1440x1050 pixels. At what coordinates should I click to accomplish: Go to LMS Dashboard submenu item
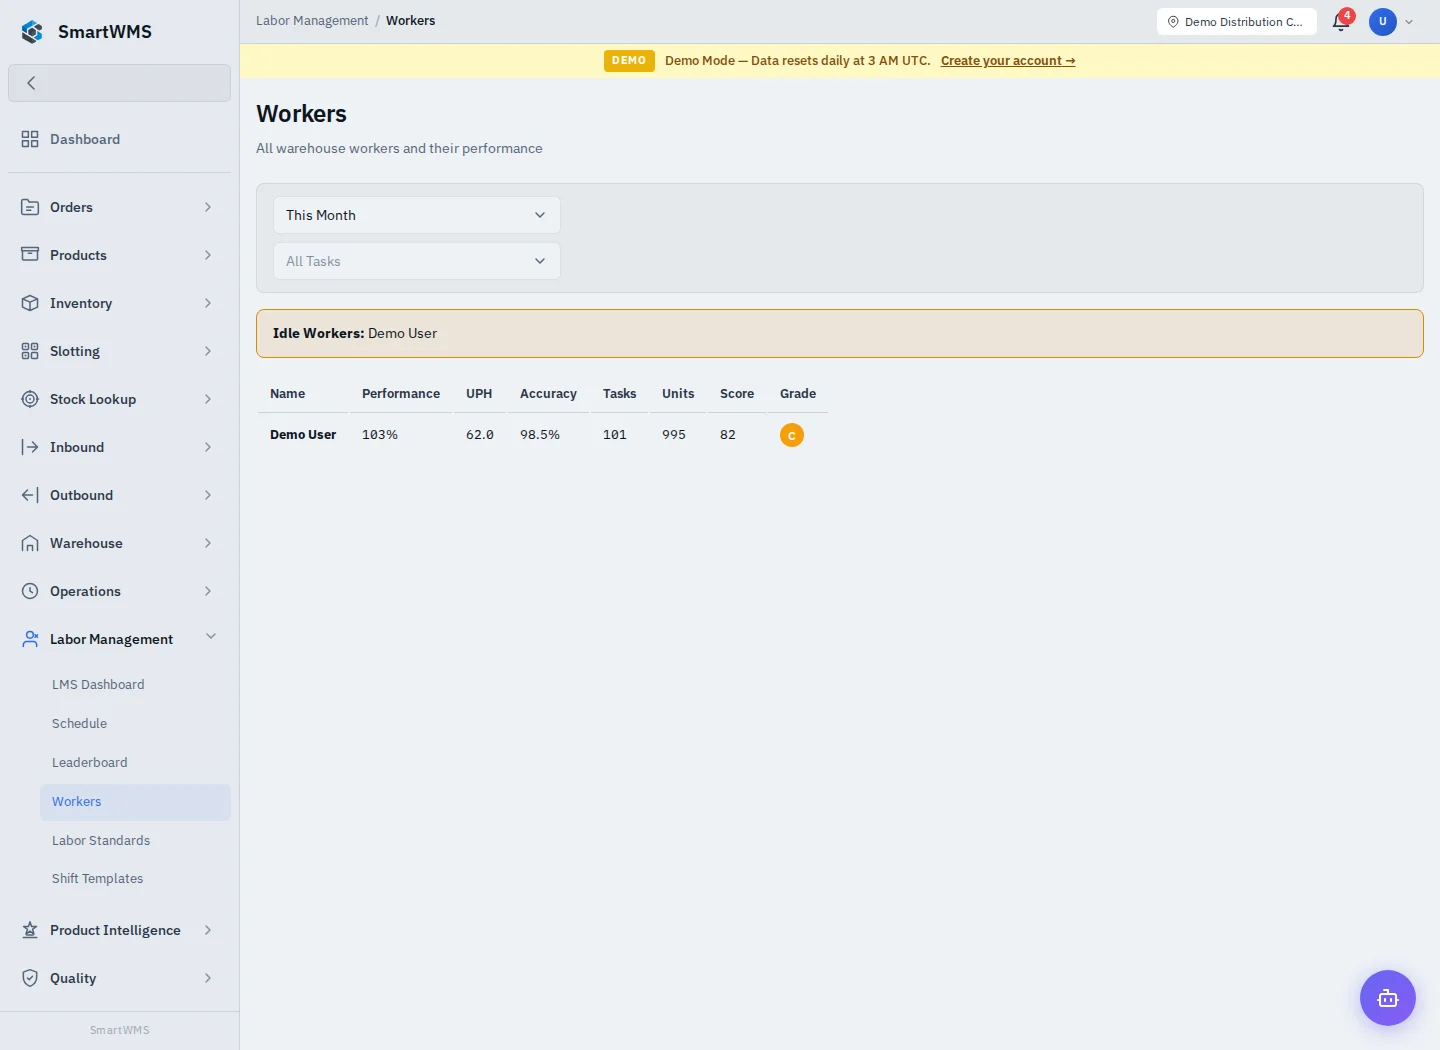point(135,685)
